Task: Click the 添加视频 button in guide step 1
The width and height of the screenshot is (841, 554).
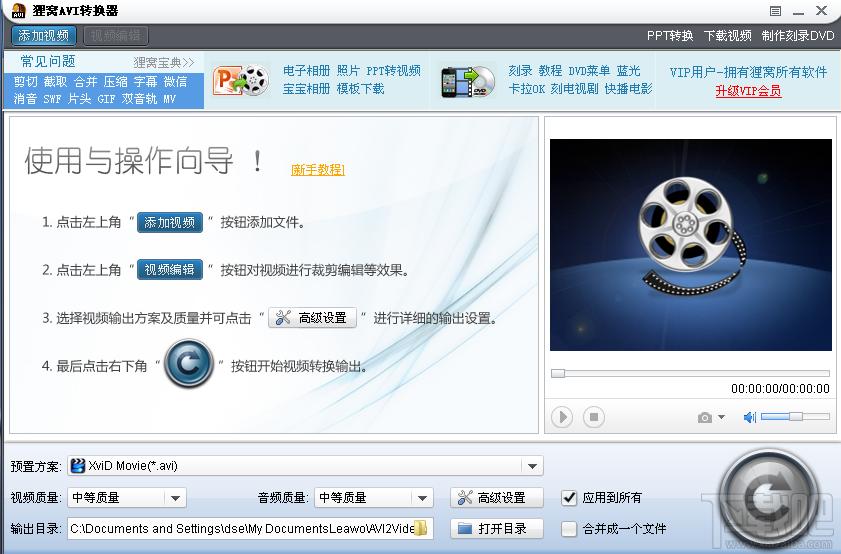Action: [x=169, y=222]
